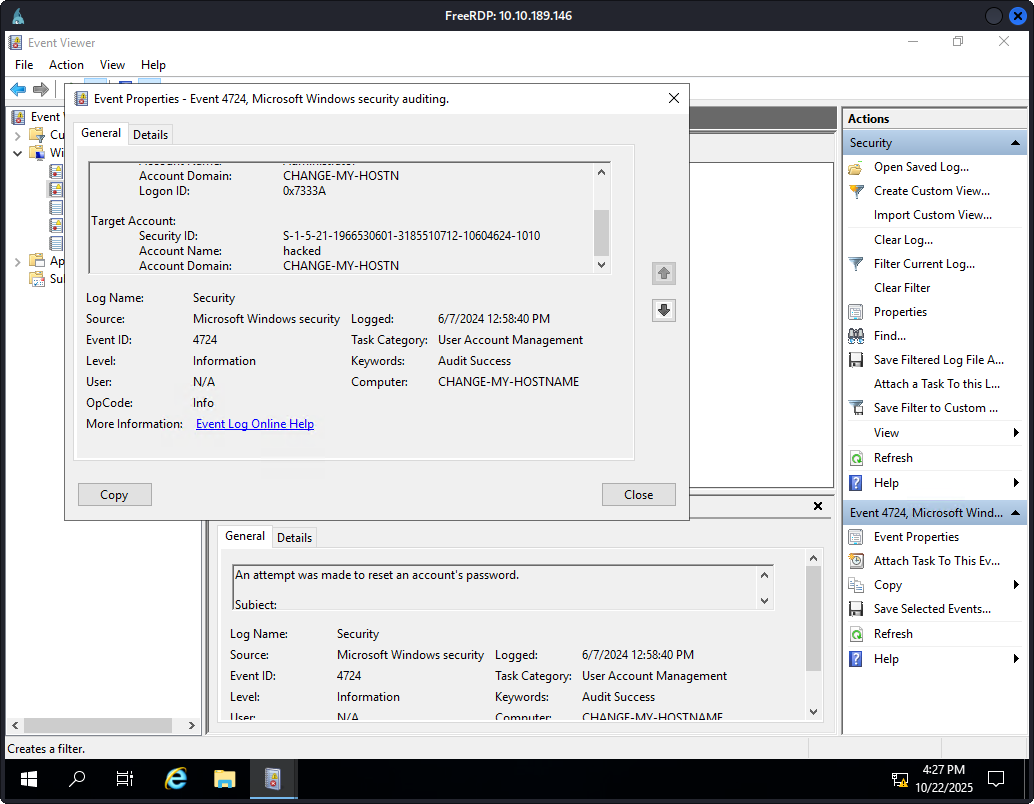Click the Refresh icon under Security section
Image resolution: width=1034 pixels, height=804 pixels.
coord(855,458)
